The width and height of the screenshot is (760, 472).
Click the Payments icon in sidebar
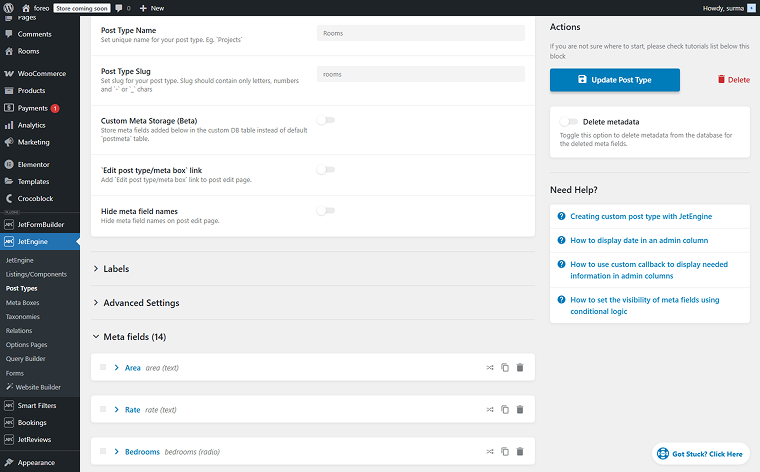pyautogui.click(x=9, y=108)
